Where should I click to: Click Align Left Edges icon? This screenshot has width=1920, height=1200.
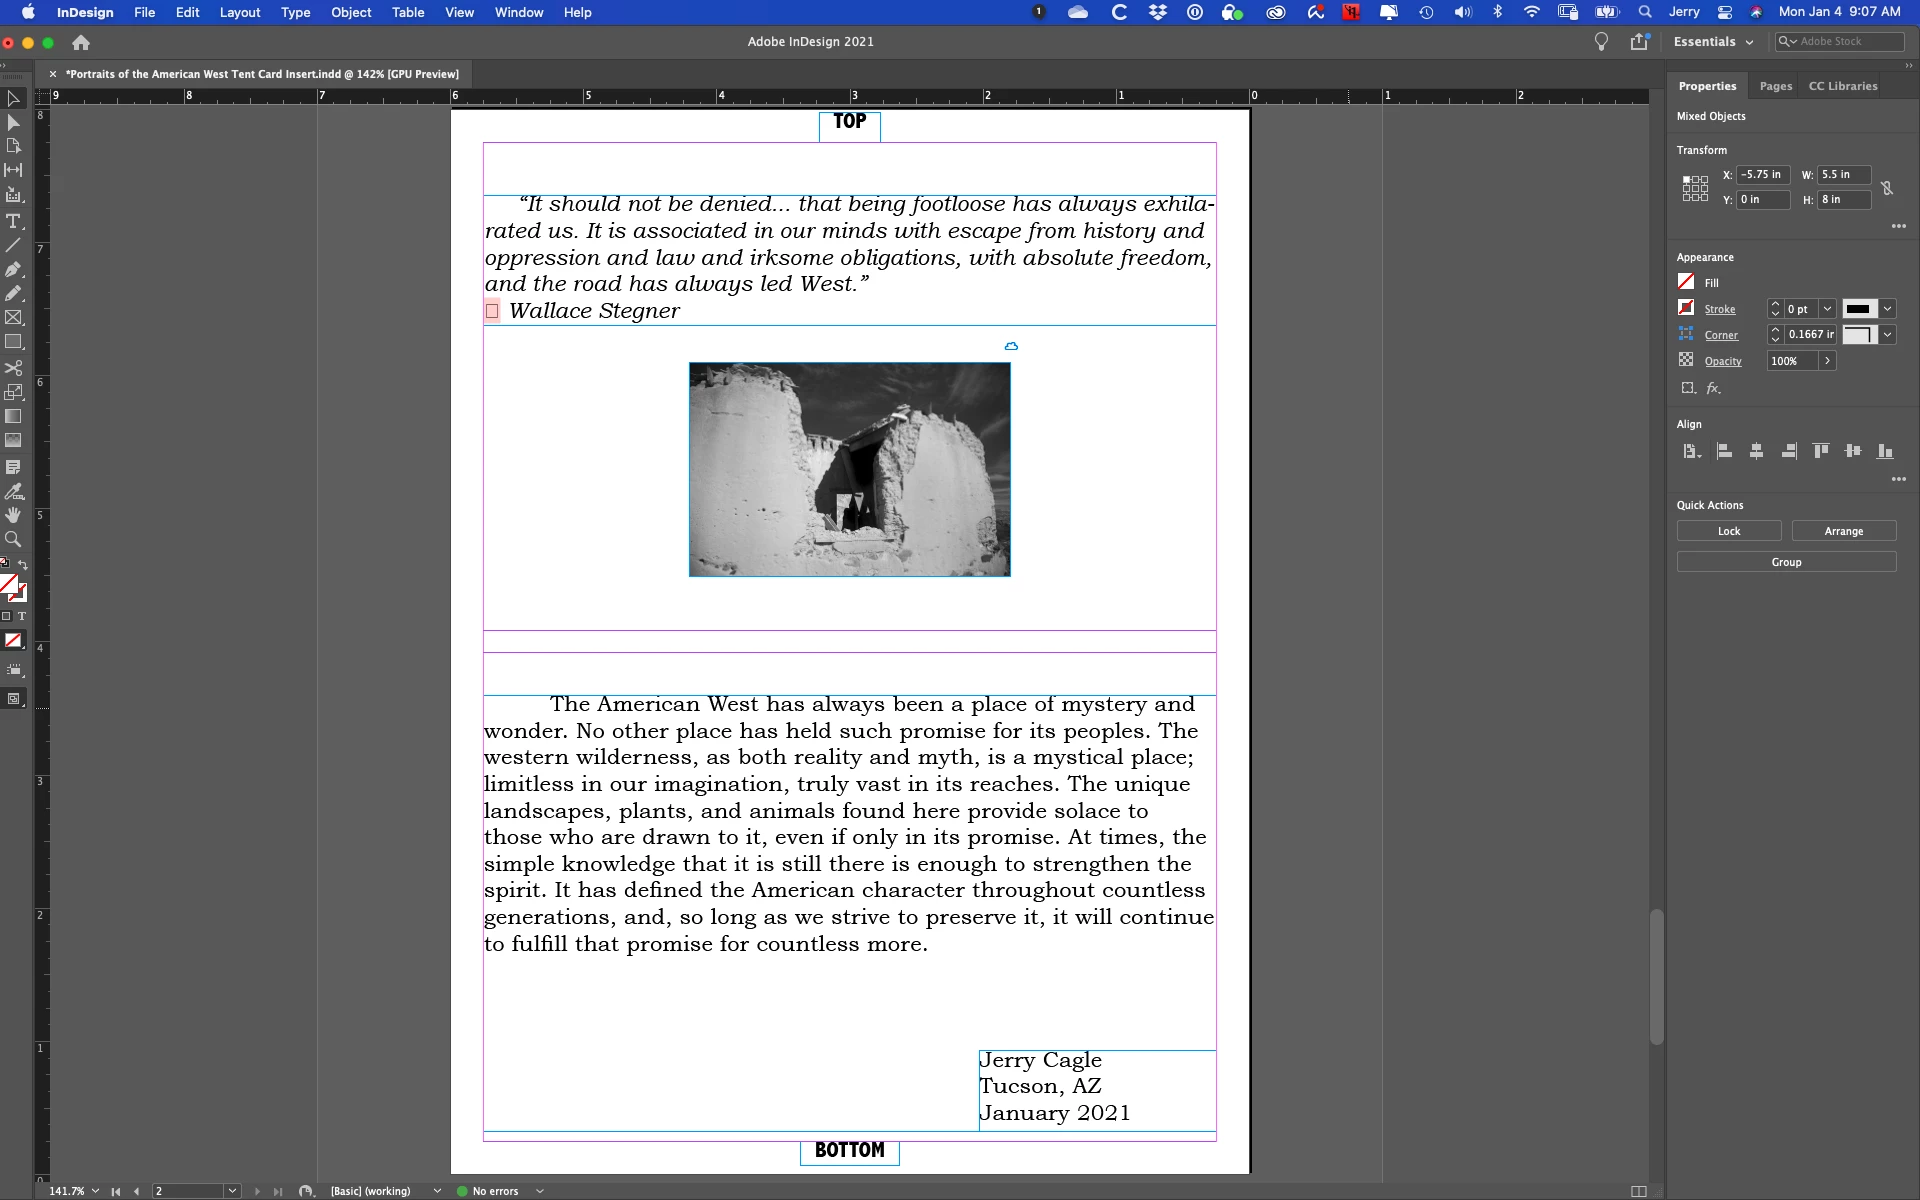coord(1724,451)
